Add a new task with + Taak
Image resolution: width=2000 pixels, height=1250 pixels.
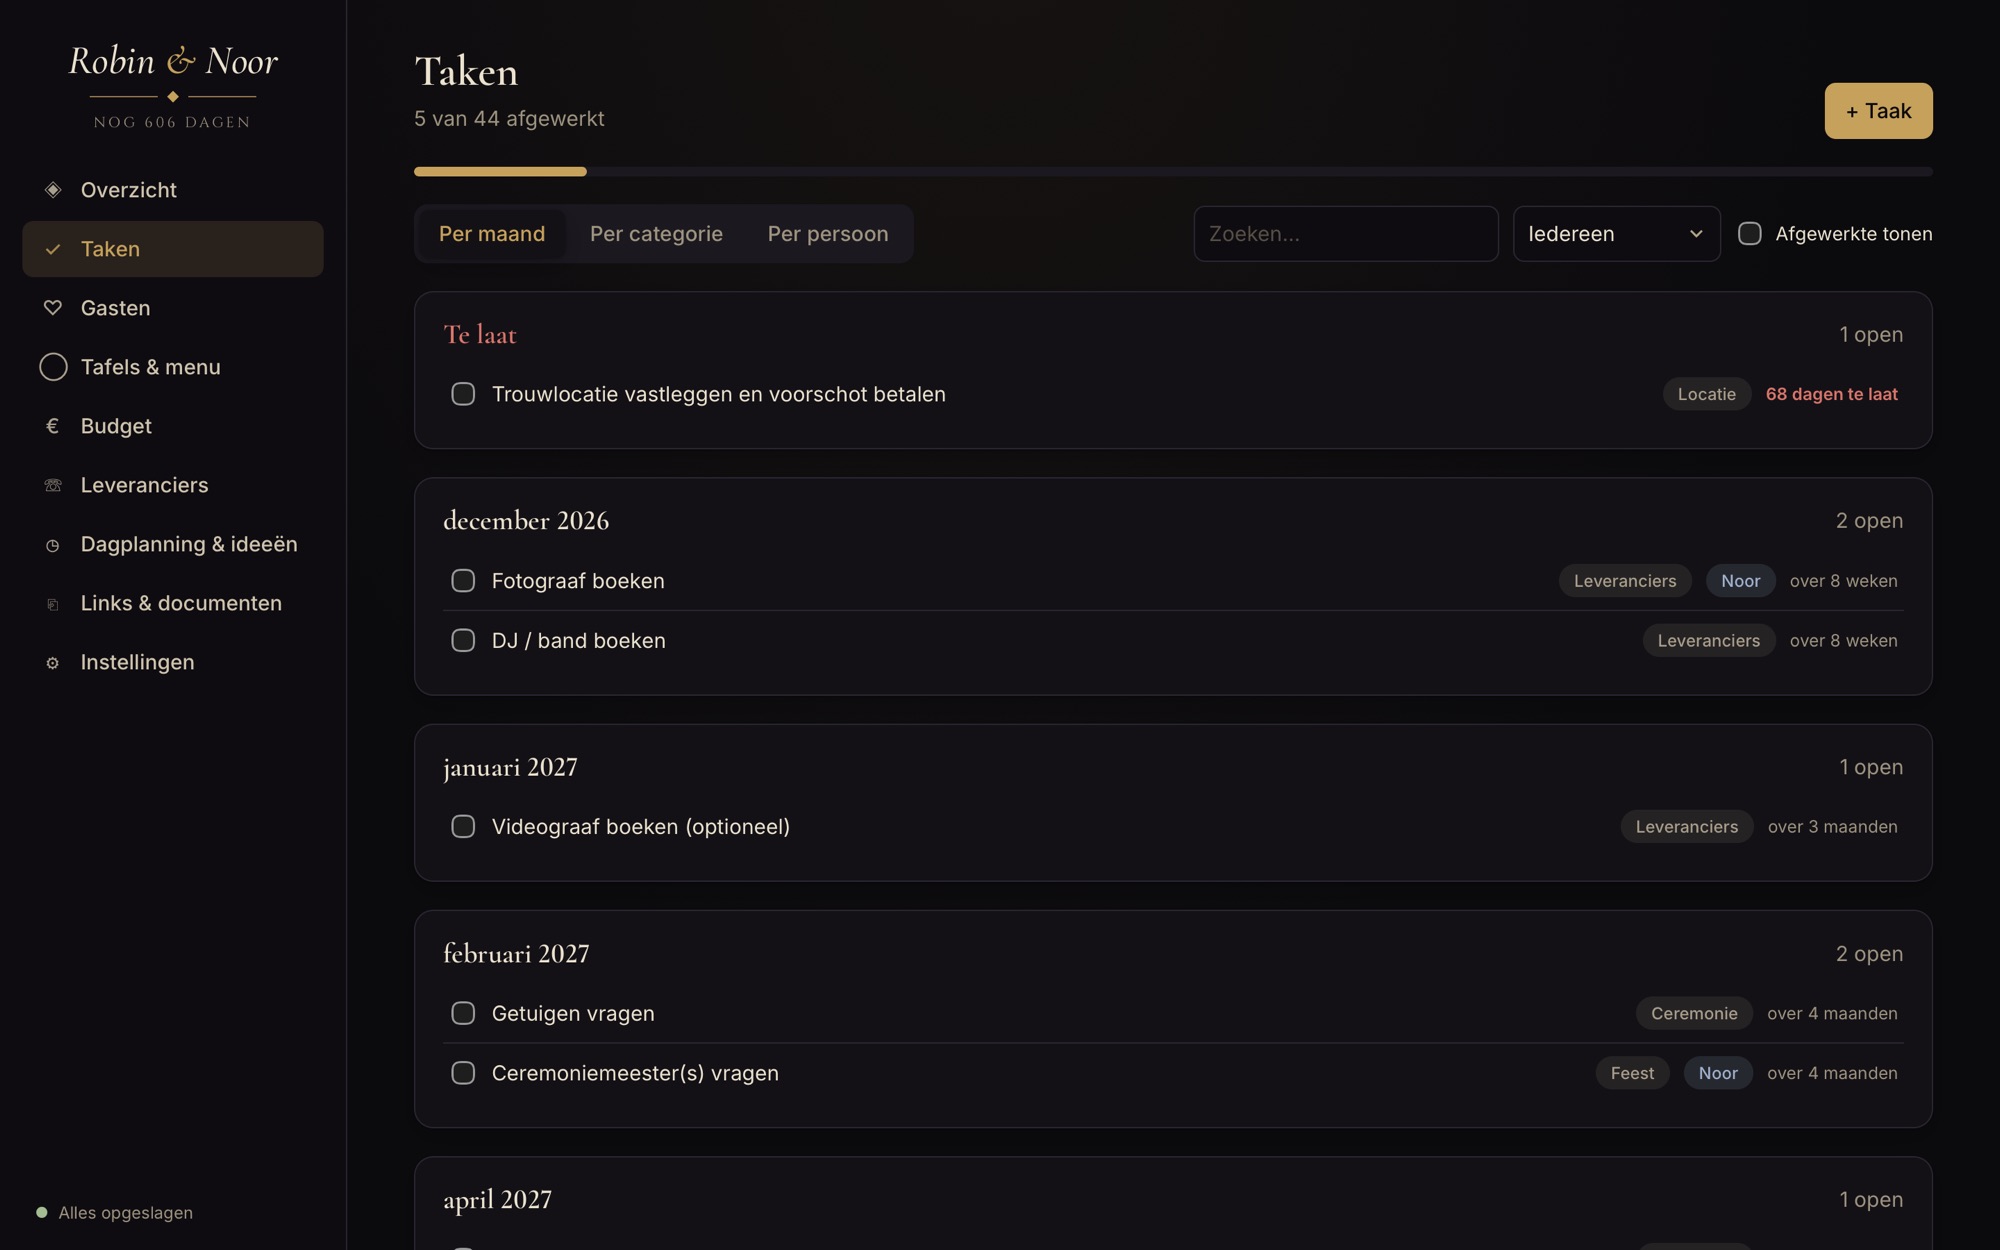pyautogui.click(x=1878, y=111)
